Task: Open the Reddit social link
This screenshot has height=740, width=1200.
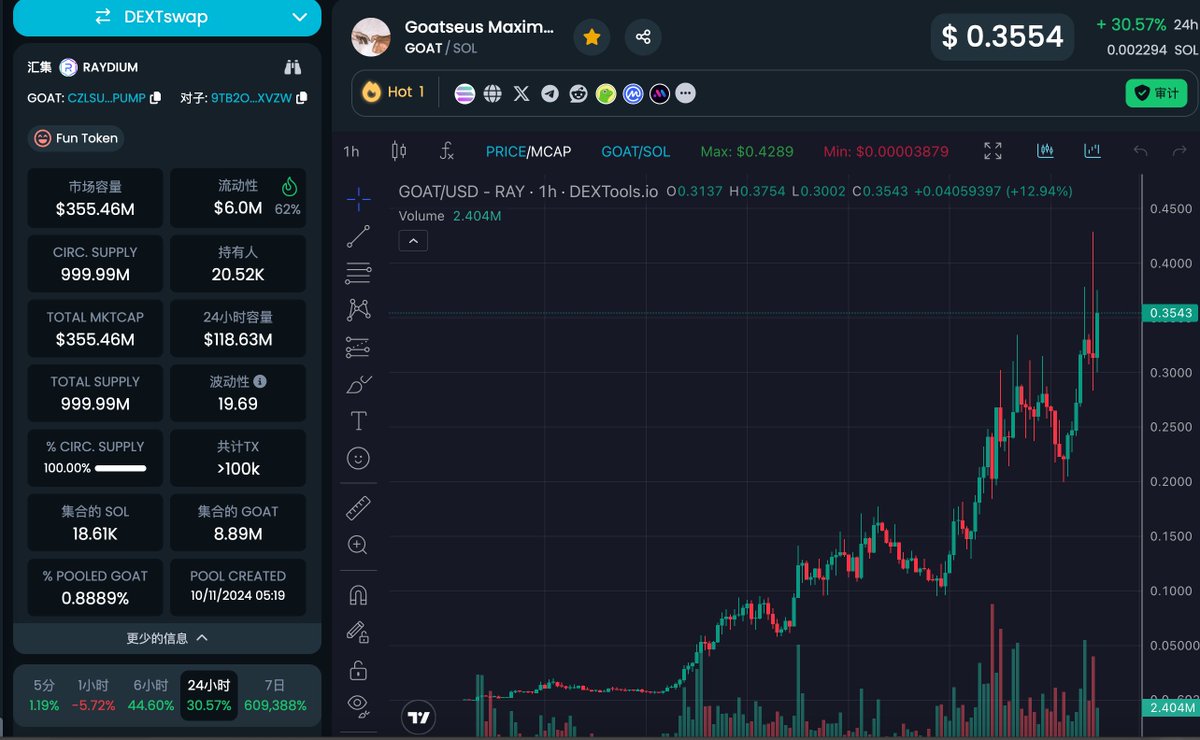Action: [x=578, y=93]
